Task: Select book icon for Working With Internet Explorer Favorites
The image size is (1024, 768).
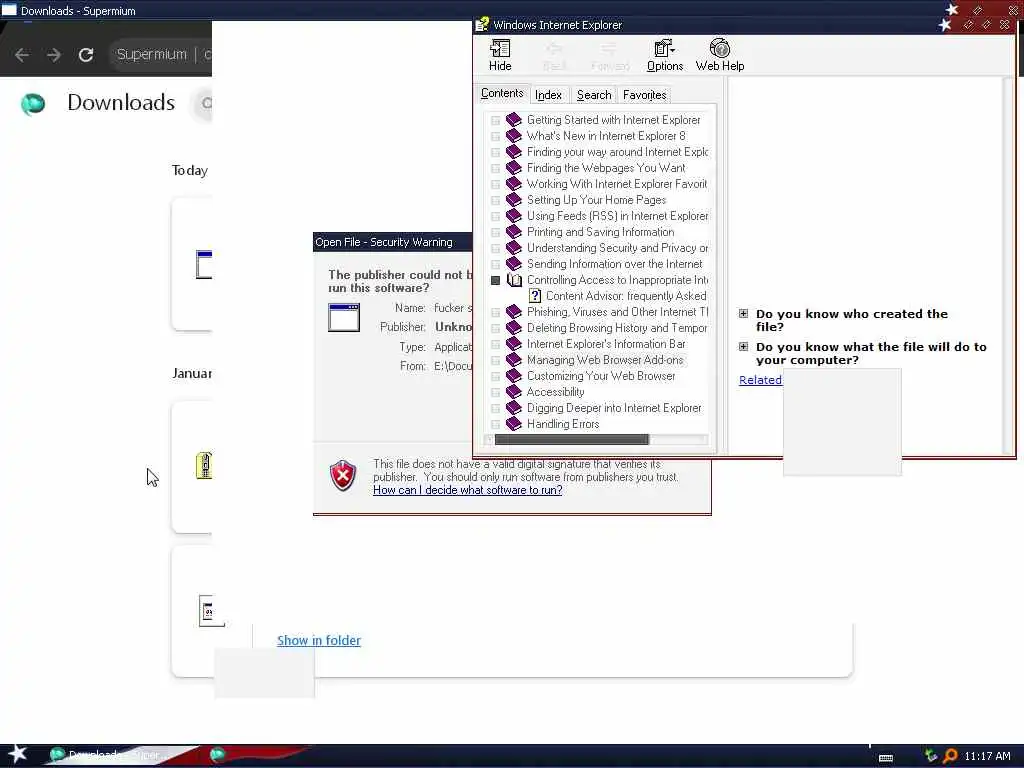Action: click(x=514, y=184)
